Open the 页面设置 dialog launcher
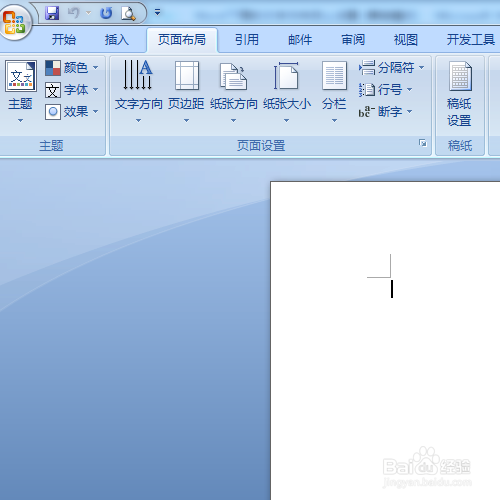The width and height of the screenshot is (500, 500). [x=423, y=143]
